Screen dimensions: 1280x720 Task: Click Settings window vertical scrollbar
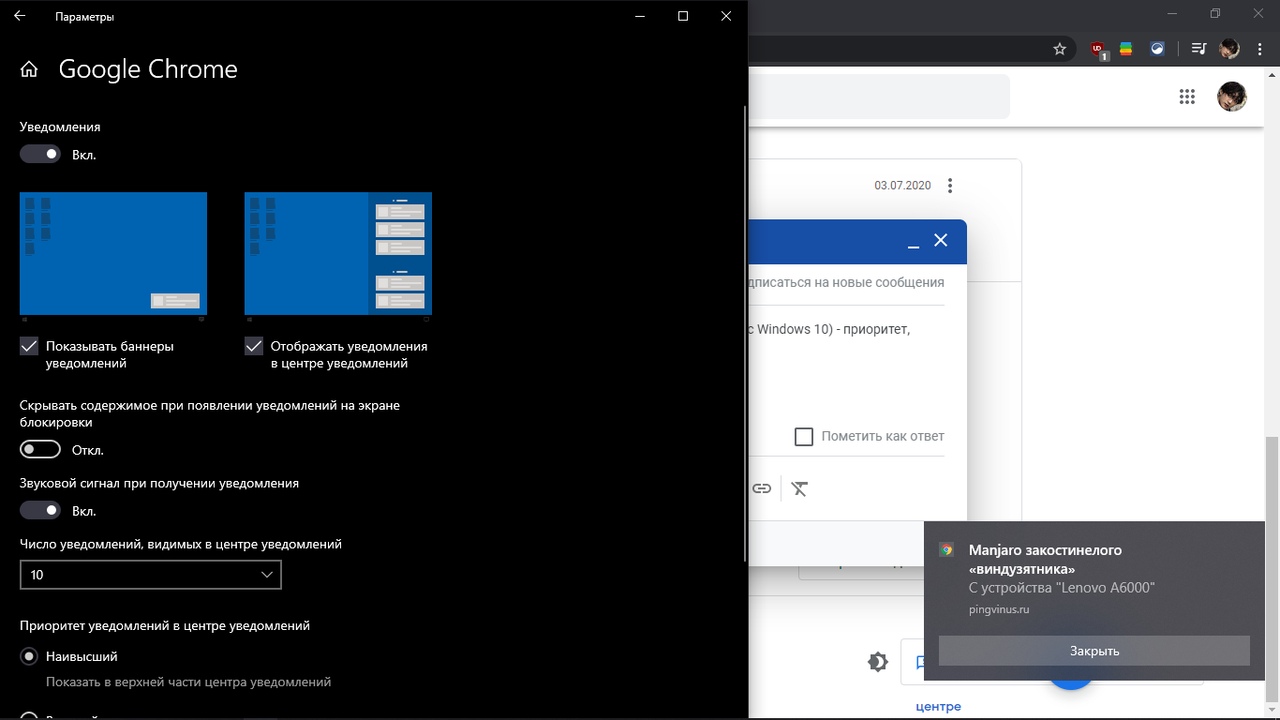[745, 333]
